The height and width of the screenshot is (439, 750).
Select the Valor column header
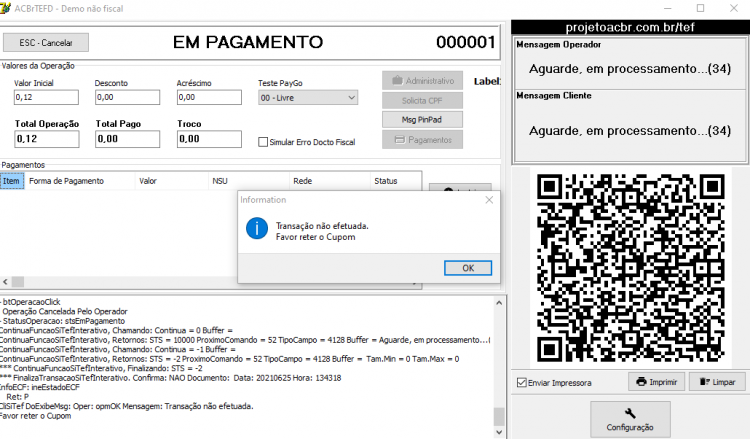[171, 181]
